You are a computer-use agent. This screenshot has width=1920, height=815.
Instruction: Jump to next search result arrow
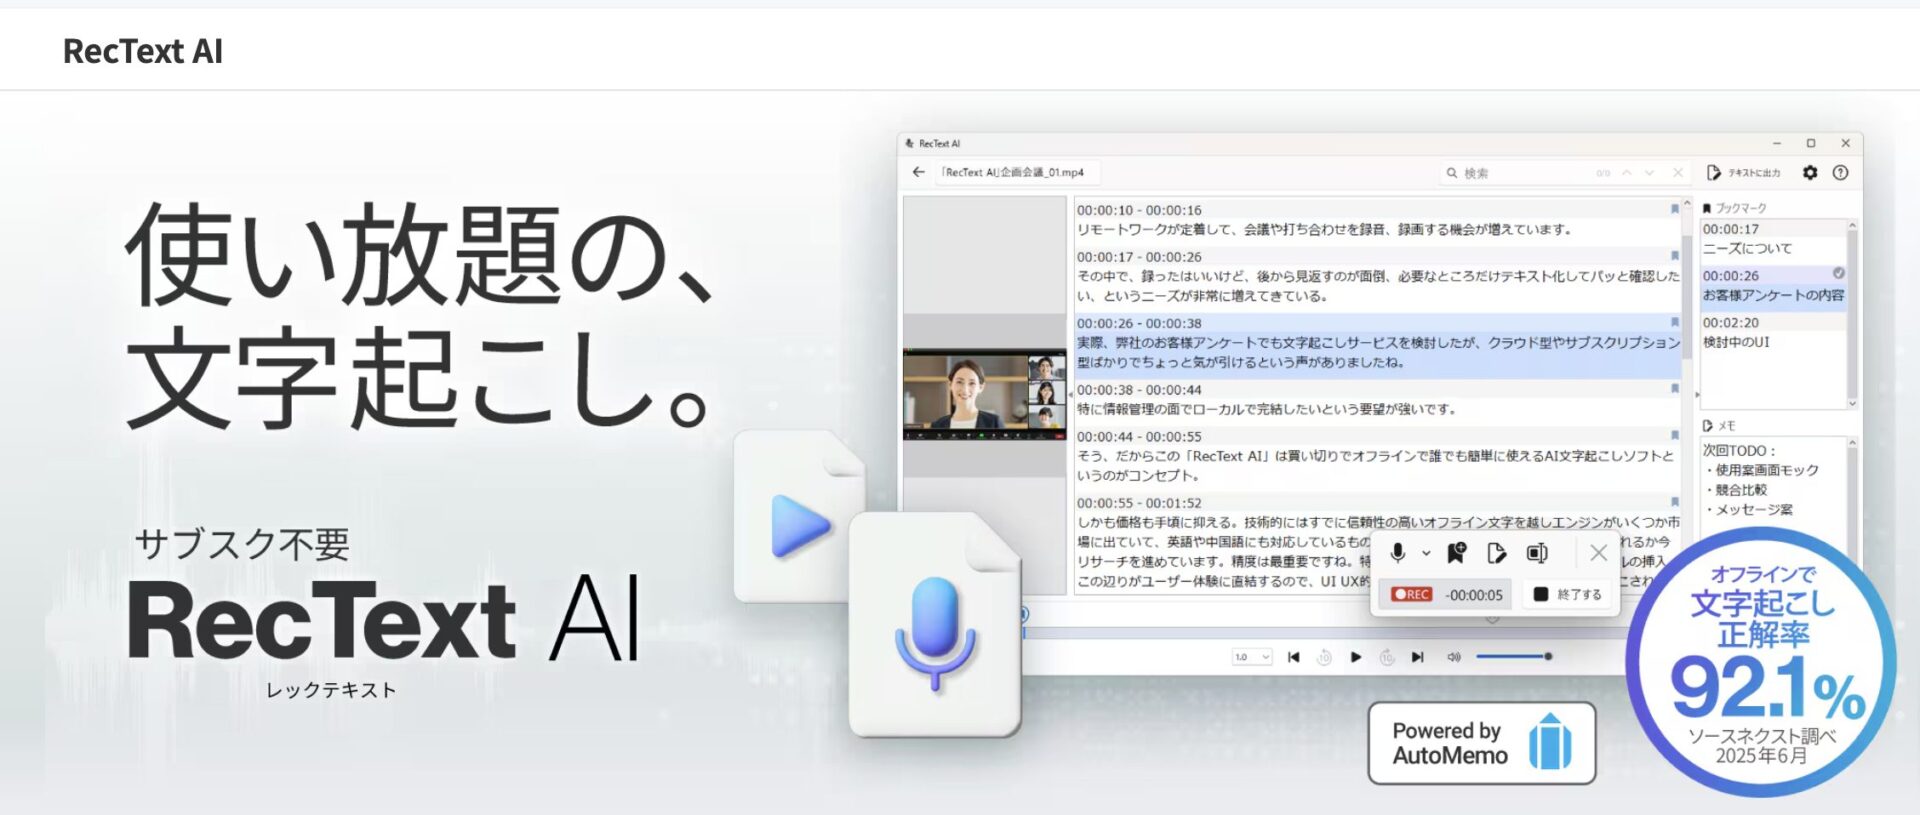point(1649,173)
